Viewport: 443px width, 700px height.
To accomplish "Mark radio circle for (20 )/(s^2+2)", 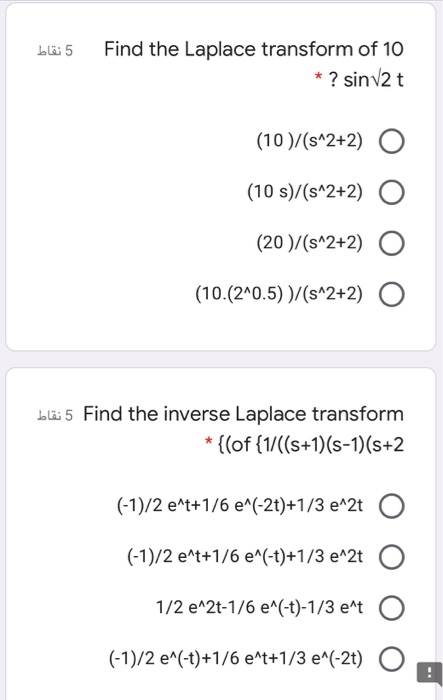I will (x=392, y=243).
